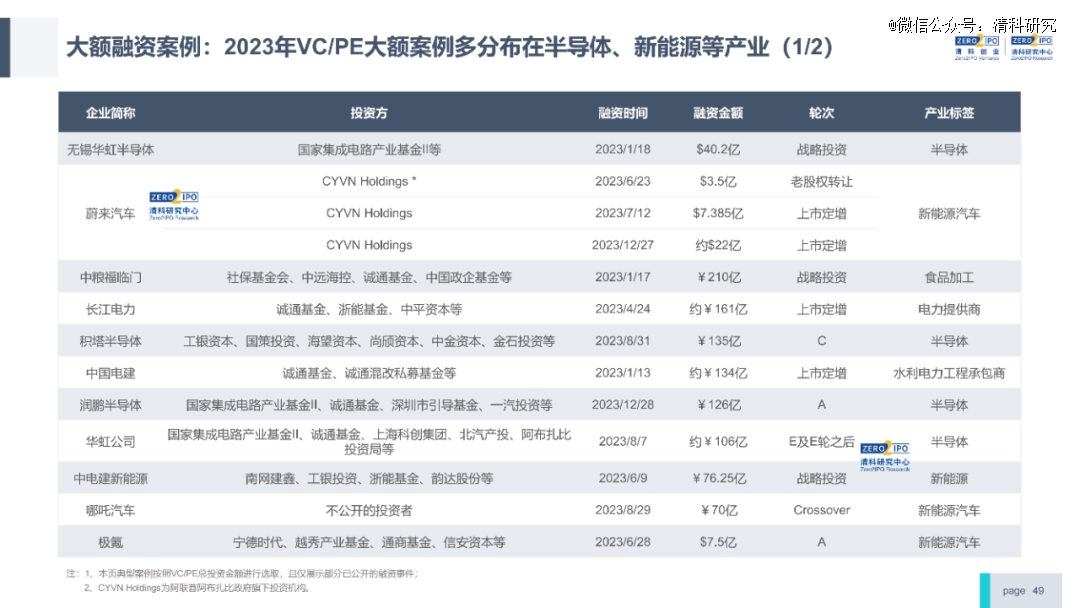The image size is (1080, 608).
Task: Click the 工银资本、国策投资 investor cell
Action: pyautogui.click(x=368, y=342)
